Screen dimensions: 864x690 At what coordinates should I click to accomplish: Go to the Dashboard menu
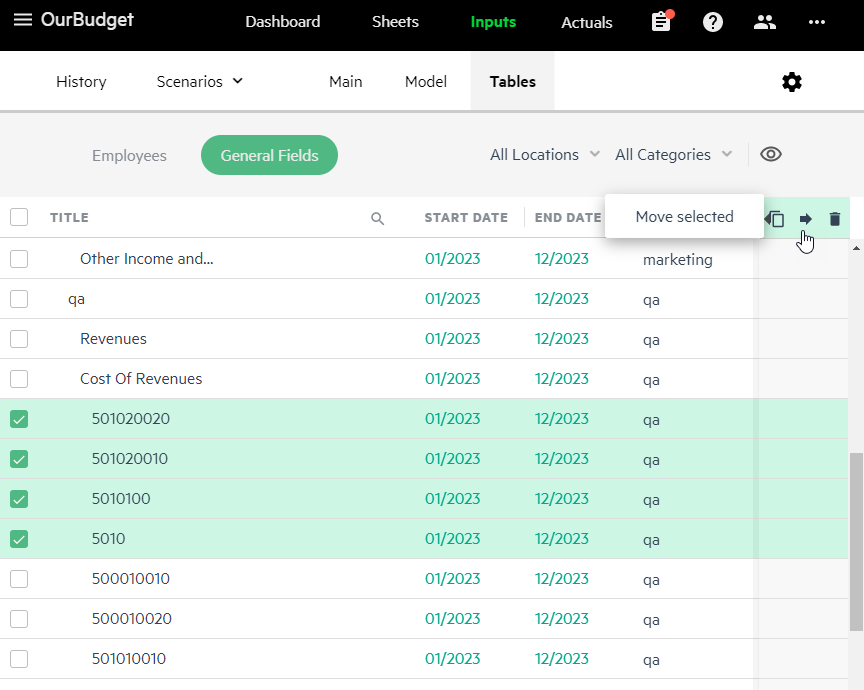click(283, 22)
